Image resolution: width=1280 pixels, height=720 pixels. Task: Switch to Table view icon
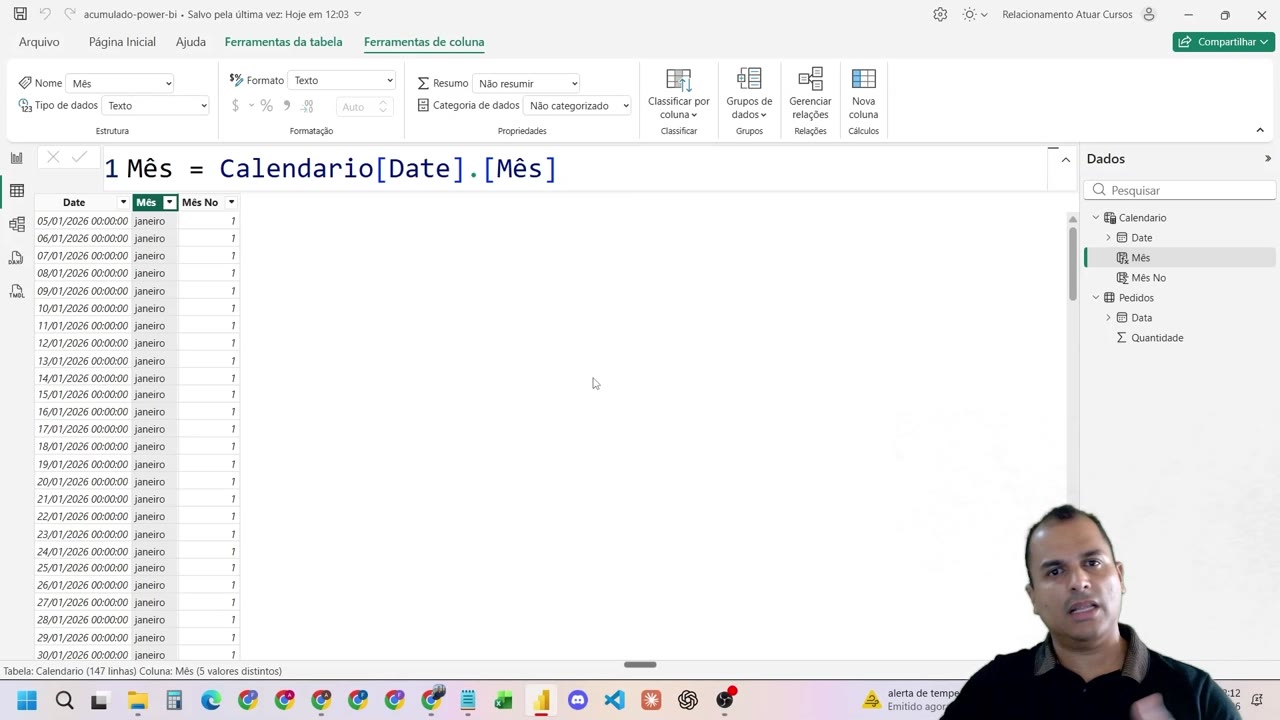pyautogui.click(x=16, y=191)
